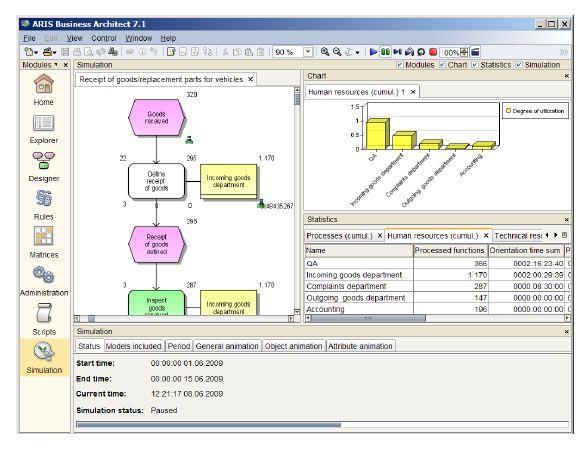Click the simulation speed percentage stepper
This screenshot has height=451, width=588.
coord(464,52)
